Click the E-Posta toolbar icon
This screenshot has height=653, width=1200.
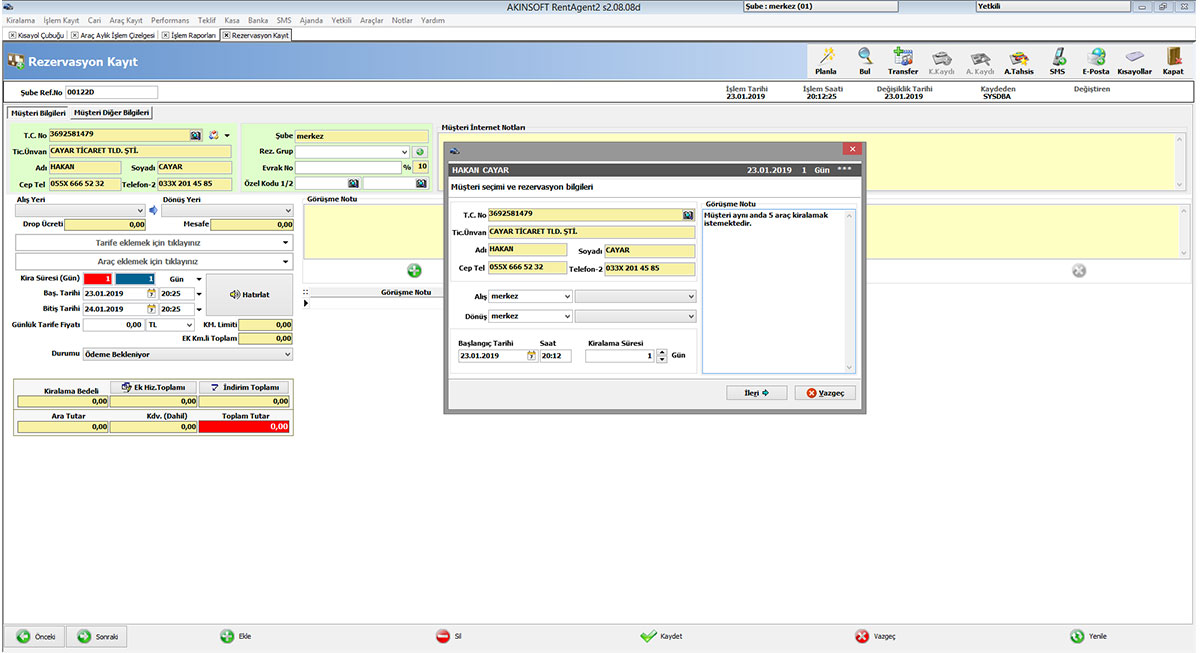(x=1095, y=60)
